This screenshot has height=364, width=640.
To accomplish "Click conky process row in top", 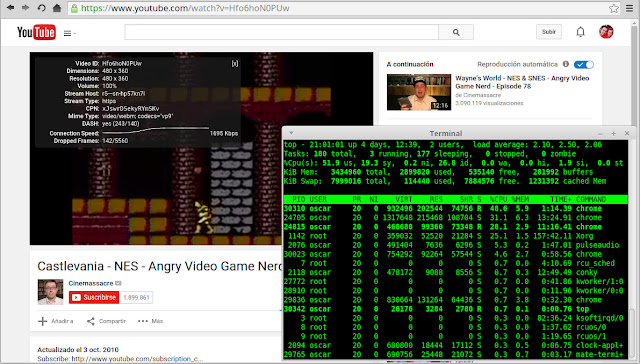I will (456, 273).
